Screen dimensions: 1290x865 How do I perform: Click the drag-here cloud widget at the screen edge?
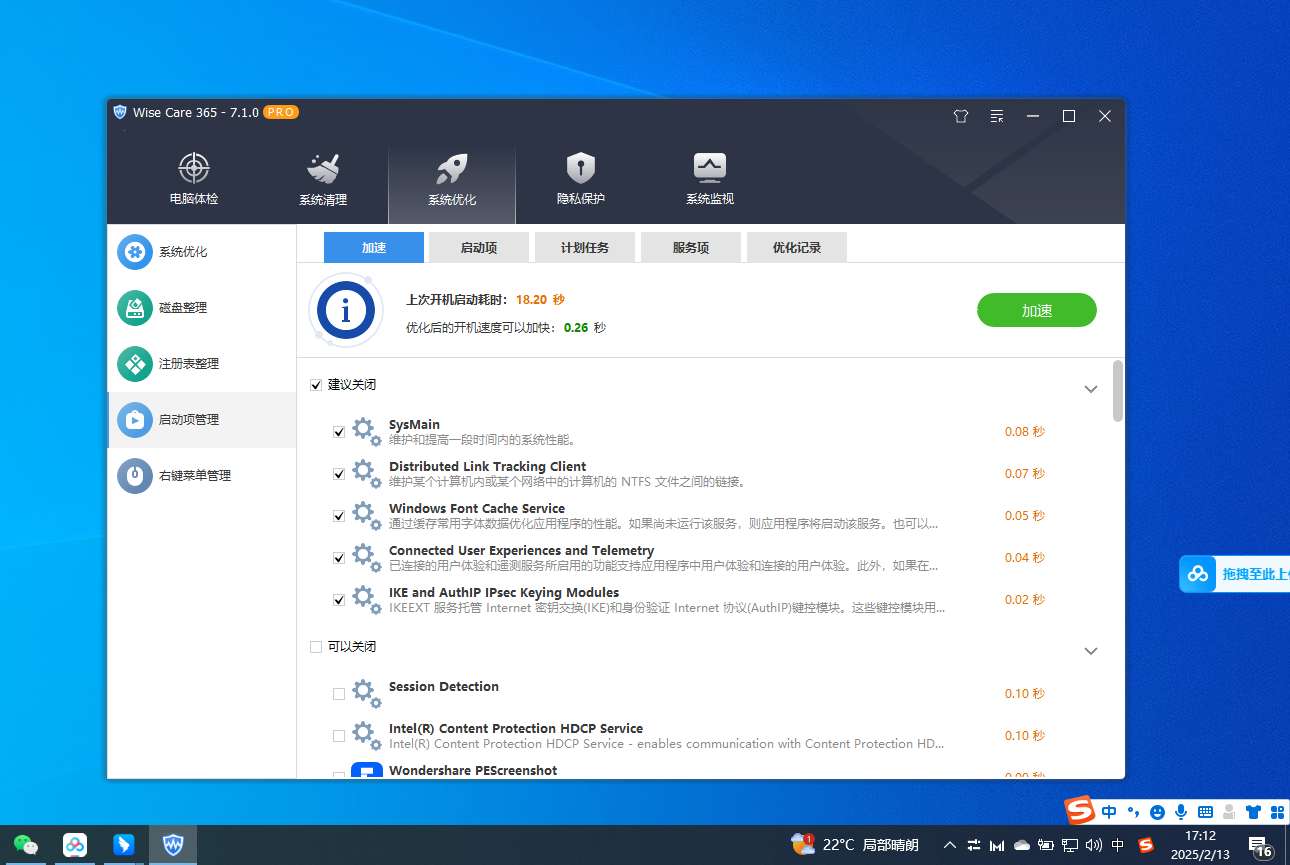(1234, 574)
